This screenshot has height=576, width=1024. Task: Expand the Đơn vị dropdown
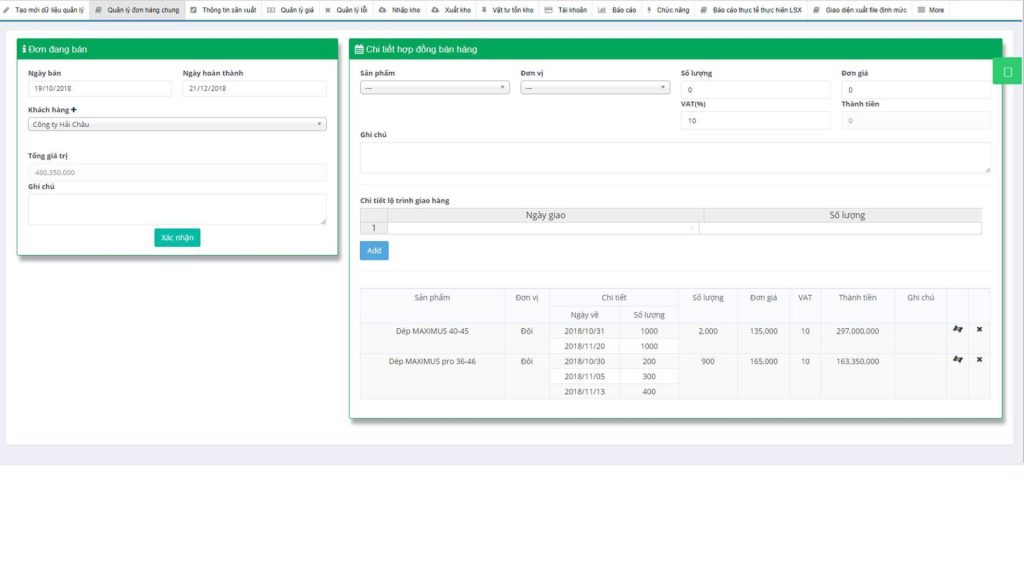point(595,88)
